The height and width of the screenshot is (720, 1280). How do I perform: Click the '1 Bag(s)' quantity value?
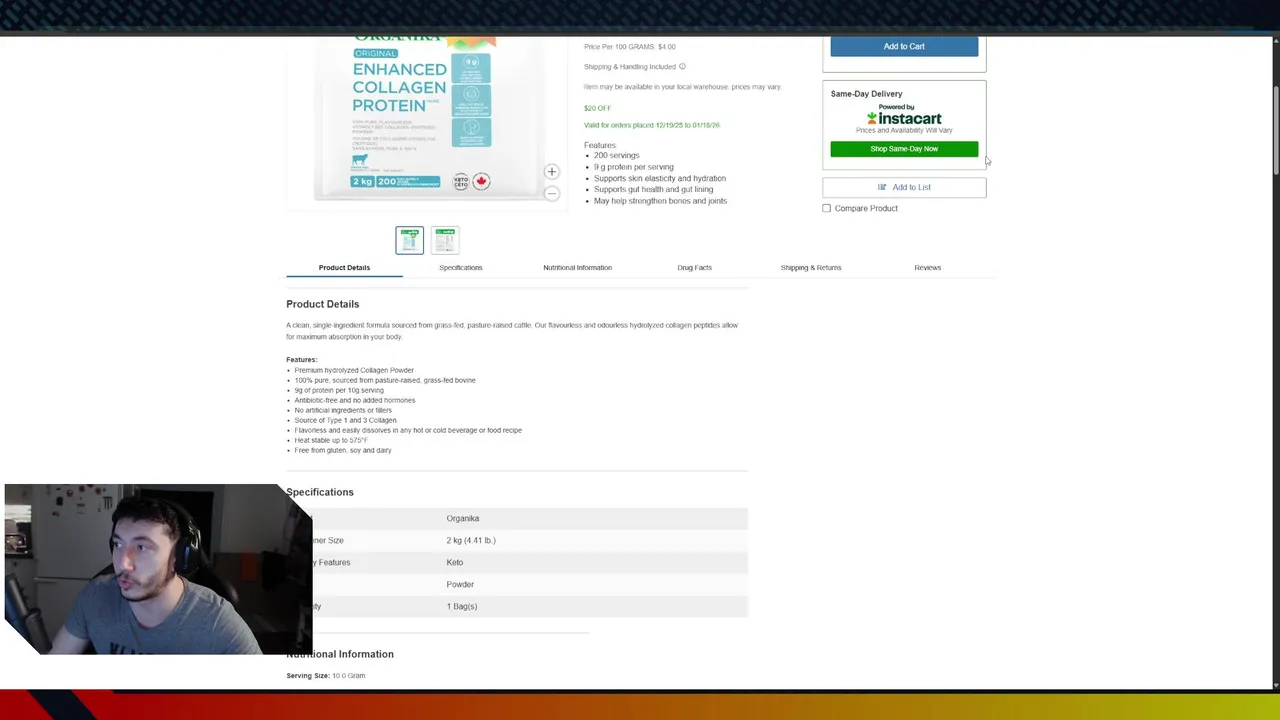click(x=462, y=606)
